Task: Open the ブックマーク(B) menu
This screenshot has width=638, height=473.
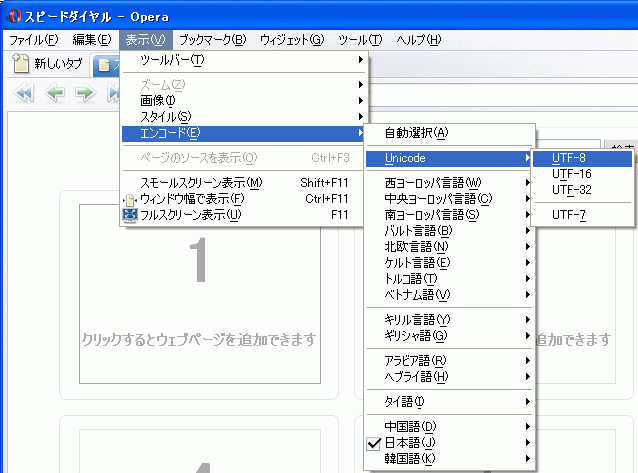Action: (x=213, y=40)
